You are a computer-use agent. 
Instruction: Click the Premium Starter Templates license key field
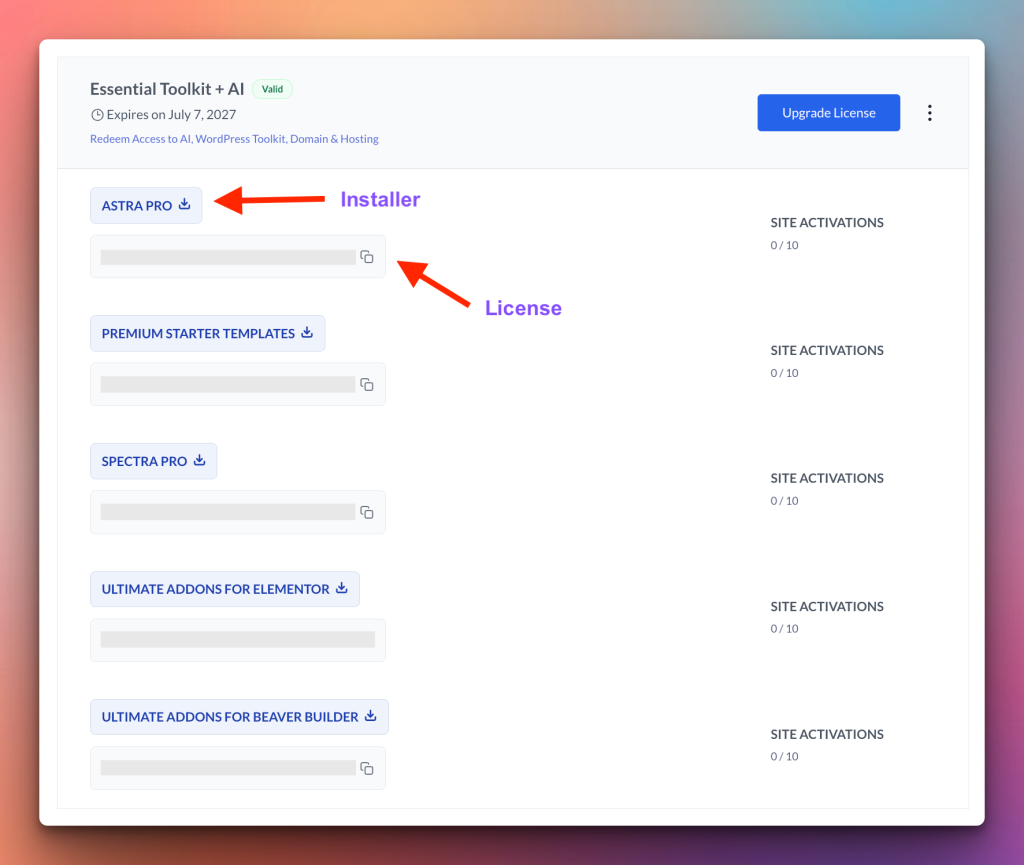tap(238, 385)
